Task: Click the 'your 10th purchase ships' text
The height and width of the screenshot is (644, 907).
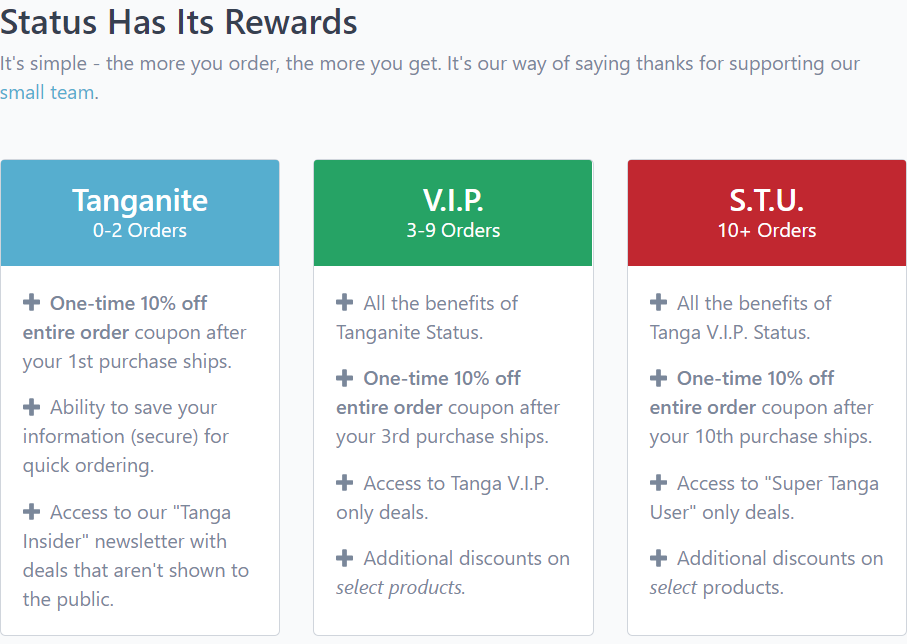Action: click(x=761, y=437)
